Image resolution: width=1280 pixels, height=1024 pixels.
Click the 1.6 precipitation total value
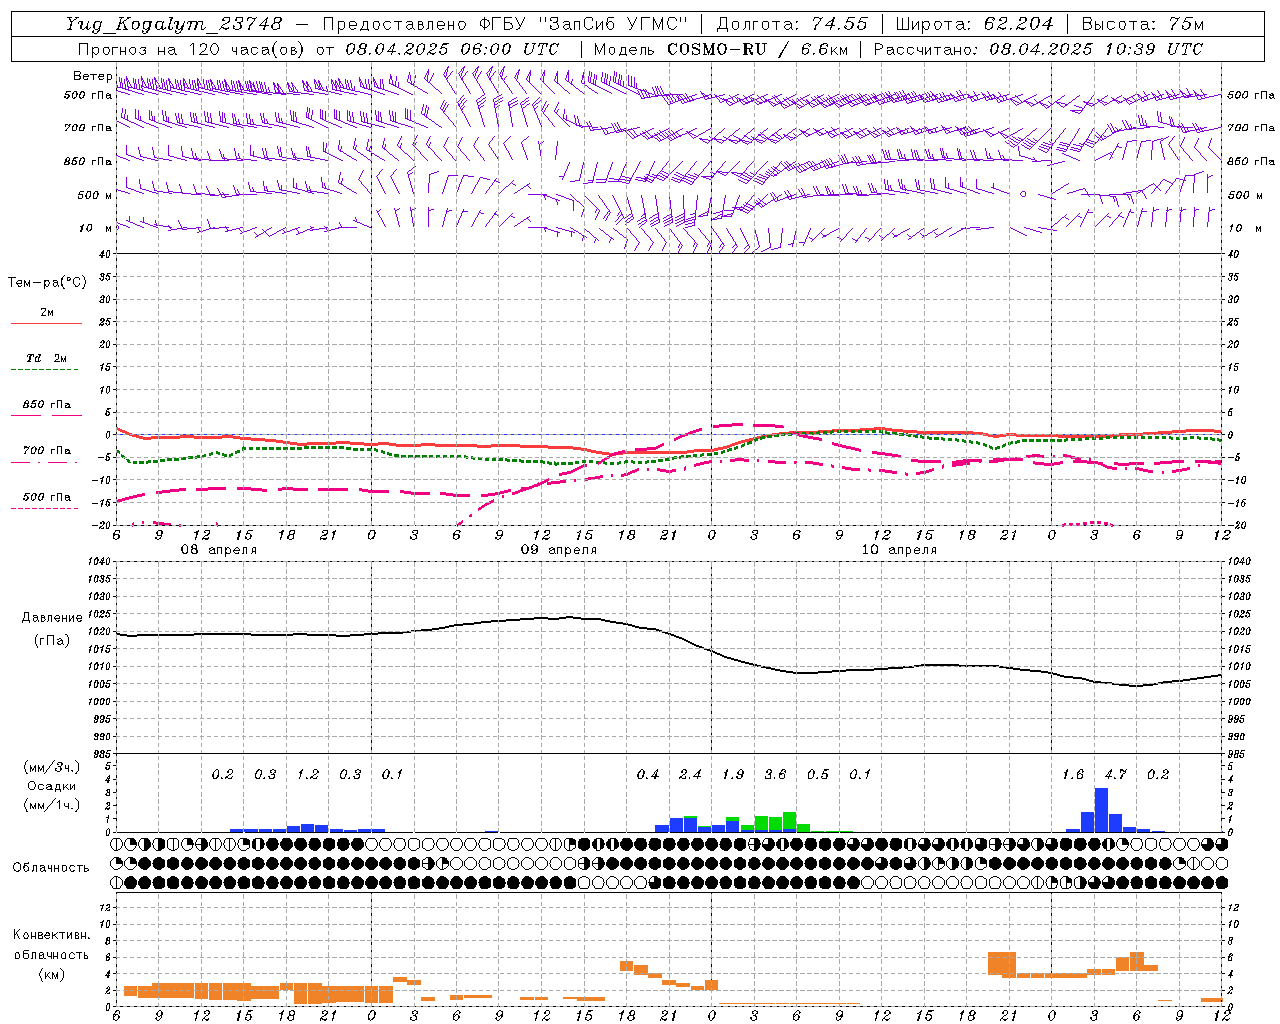pyautogui.click(x=1073, y=774)
